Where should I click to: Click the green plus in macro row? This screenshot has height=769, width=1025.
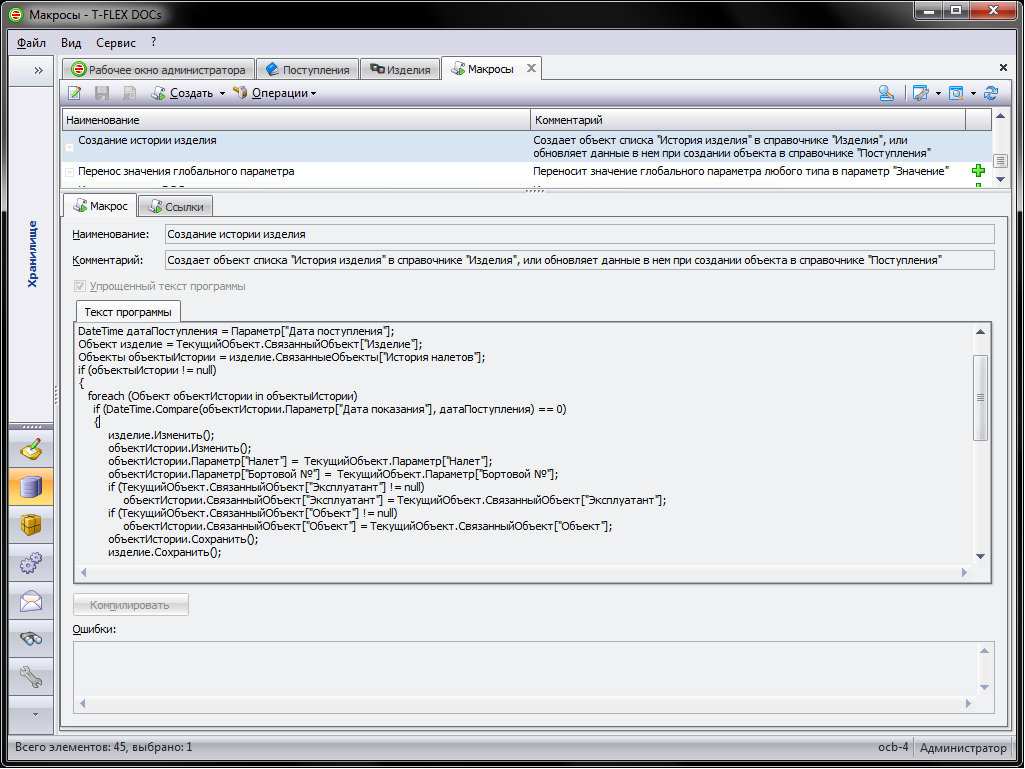click(978, 172)
